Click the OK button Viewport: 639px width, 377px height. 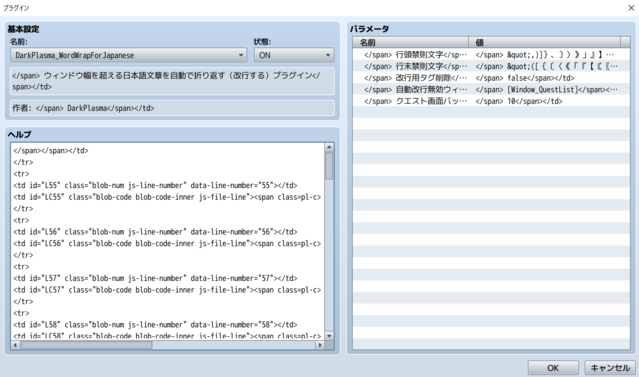pos(553,368)
